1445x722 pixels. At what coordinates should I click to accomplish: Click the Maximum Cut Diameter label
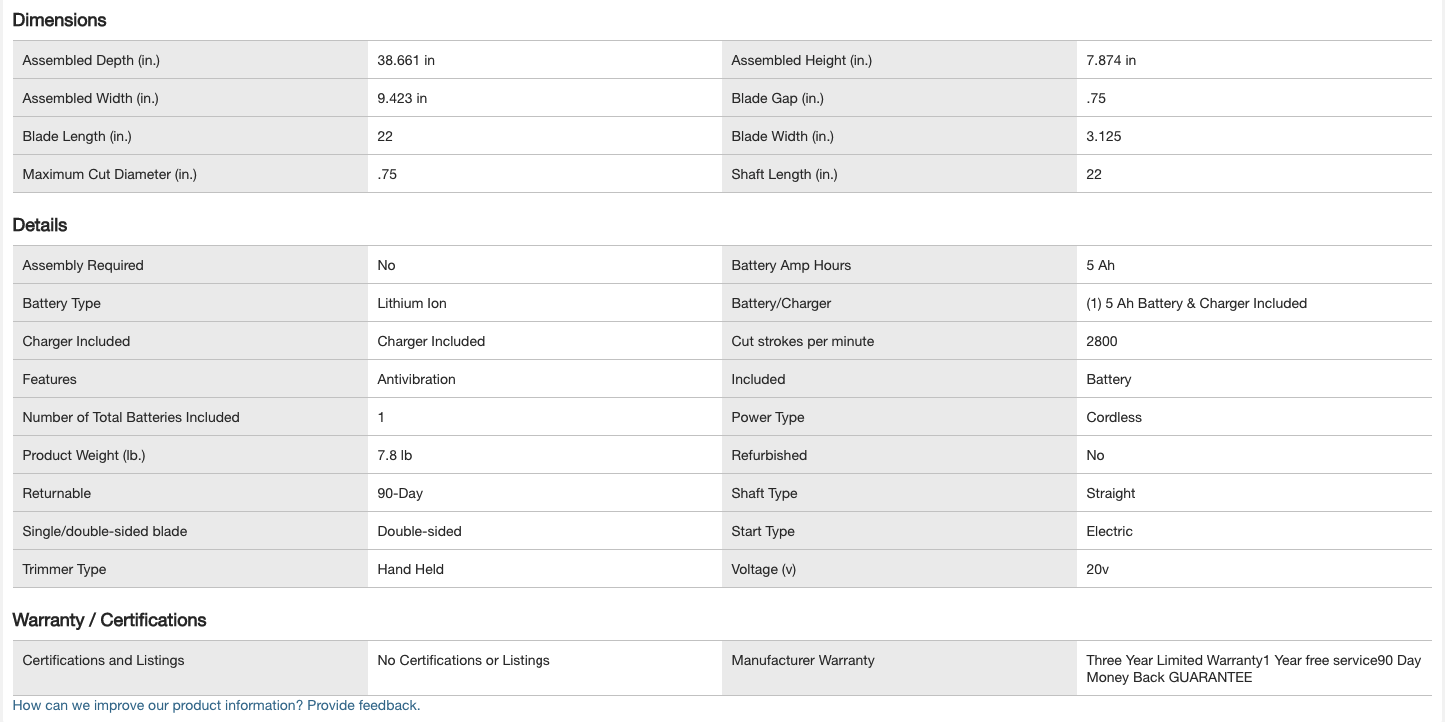[110, 174]
